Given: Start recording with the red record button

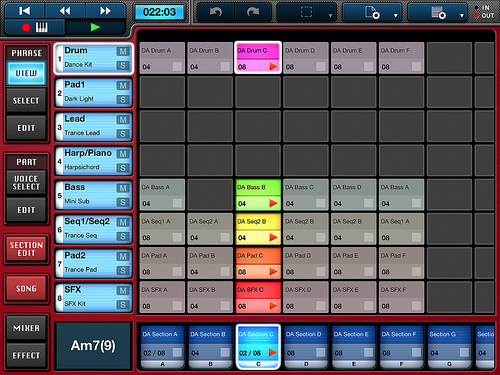Looking at the screenshot, I should pos(26,27).
